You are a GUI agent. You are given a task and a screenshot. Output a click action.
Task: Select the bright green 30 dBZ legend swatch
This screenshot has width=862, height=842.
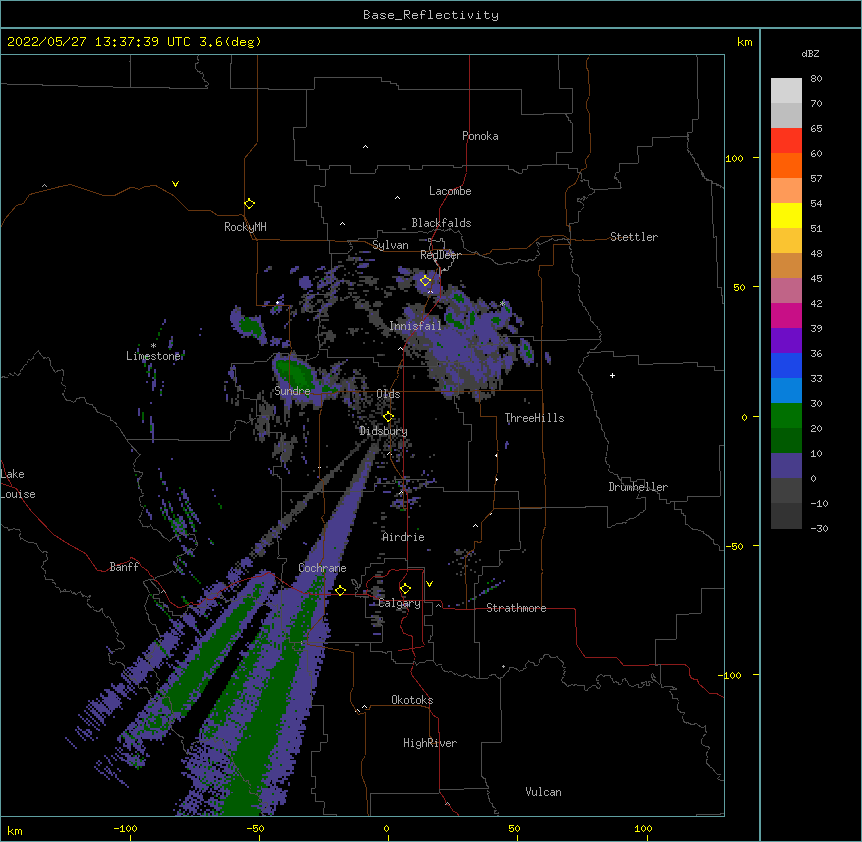786,416
